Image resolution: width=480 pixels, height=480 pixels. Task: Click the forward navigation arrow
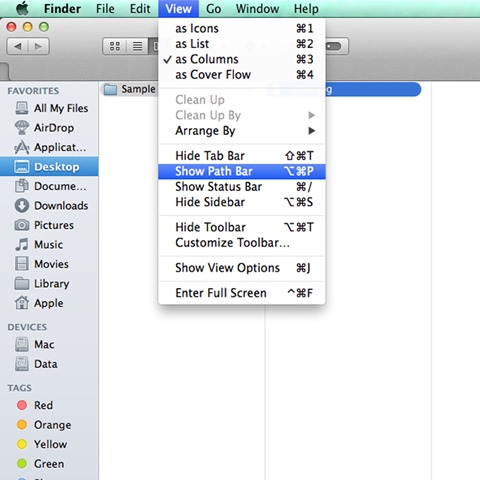point(39,46)
